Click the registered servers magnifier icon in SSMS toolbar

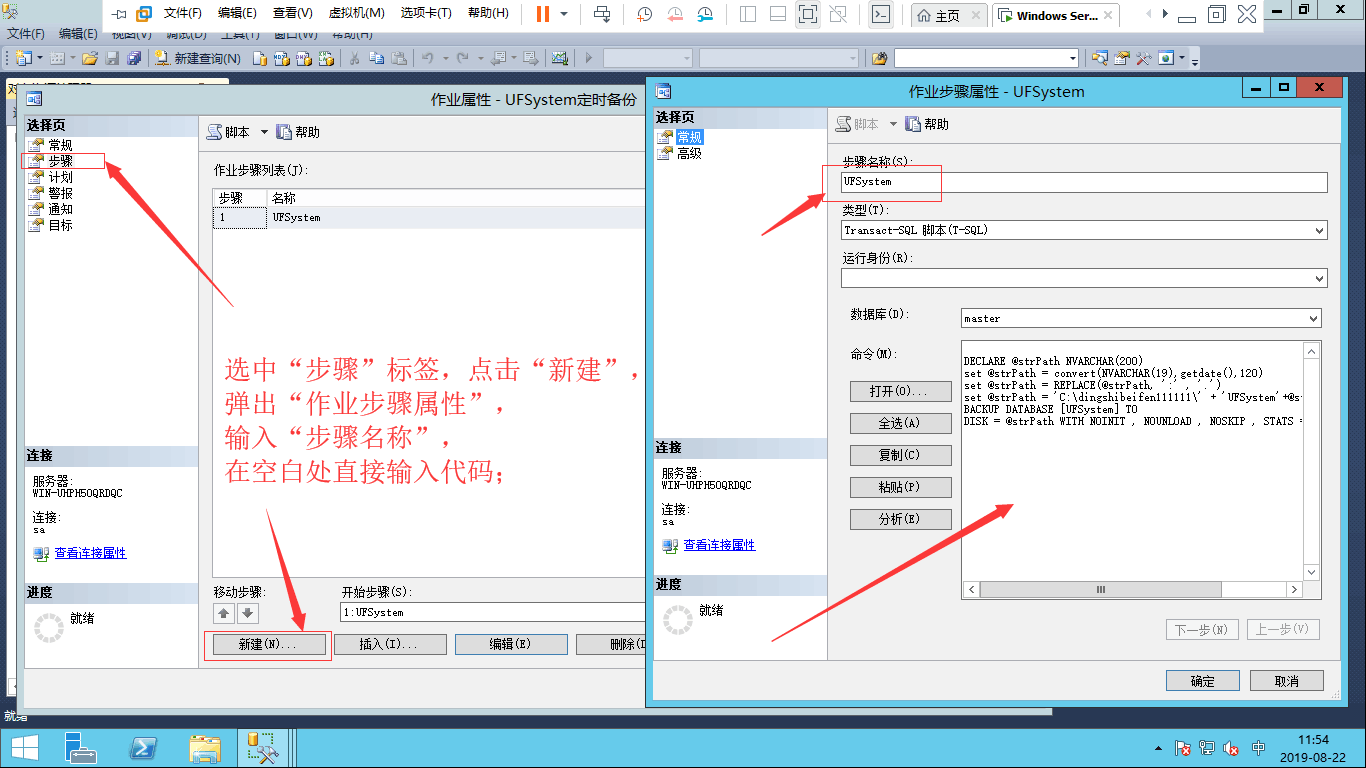[1100, 58]
